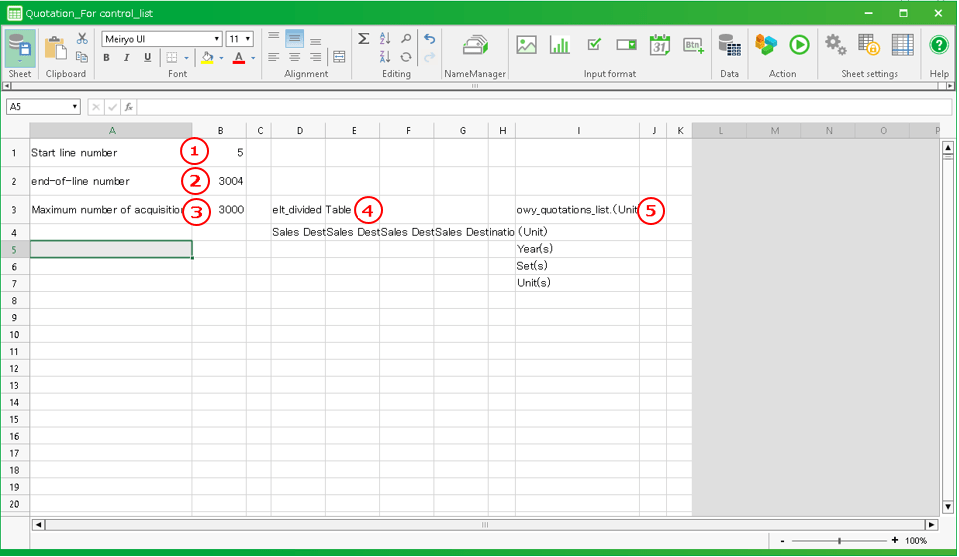
Task: Insert an image input format
Action: [526, 45]
